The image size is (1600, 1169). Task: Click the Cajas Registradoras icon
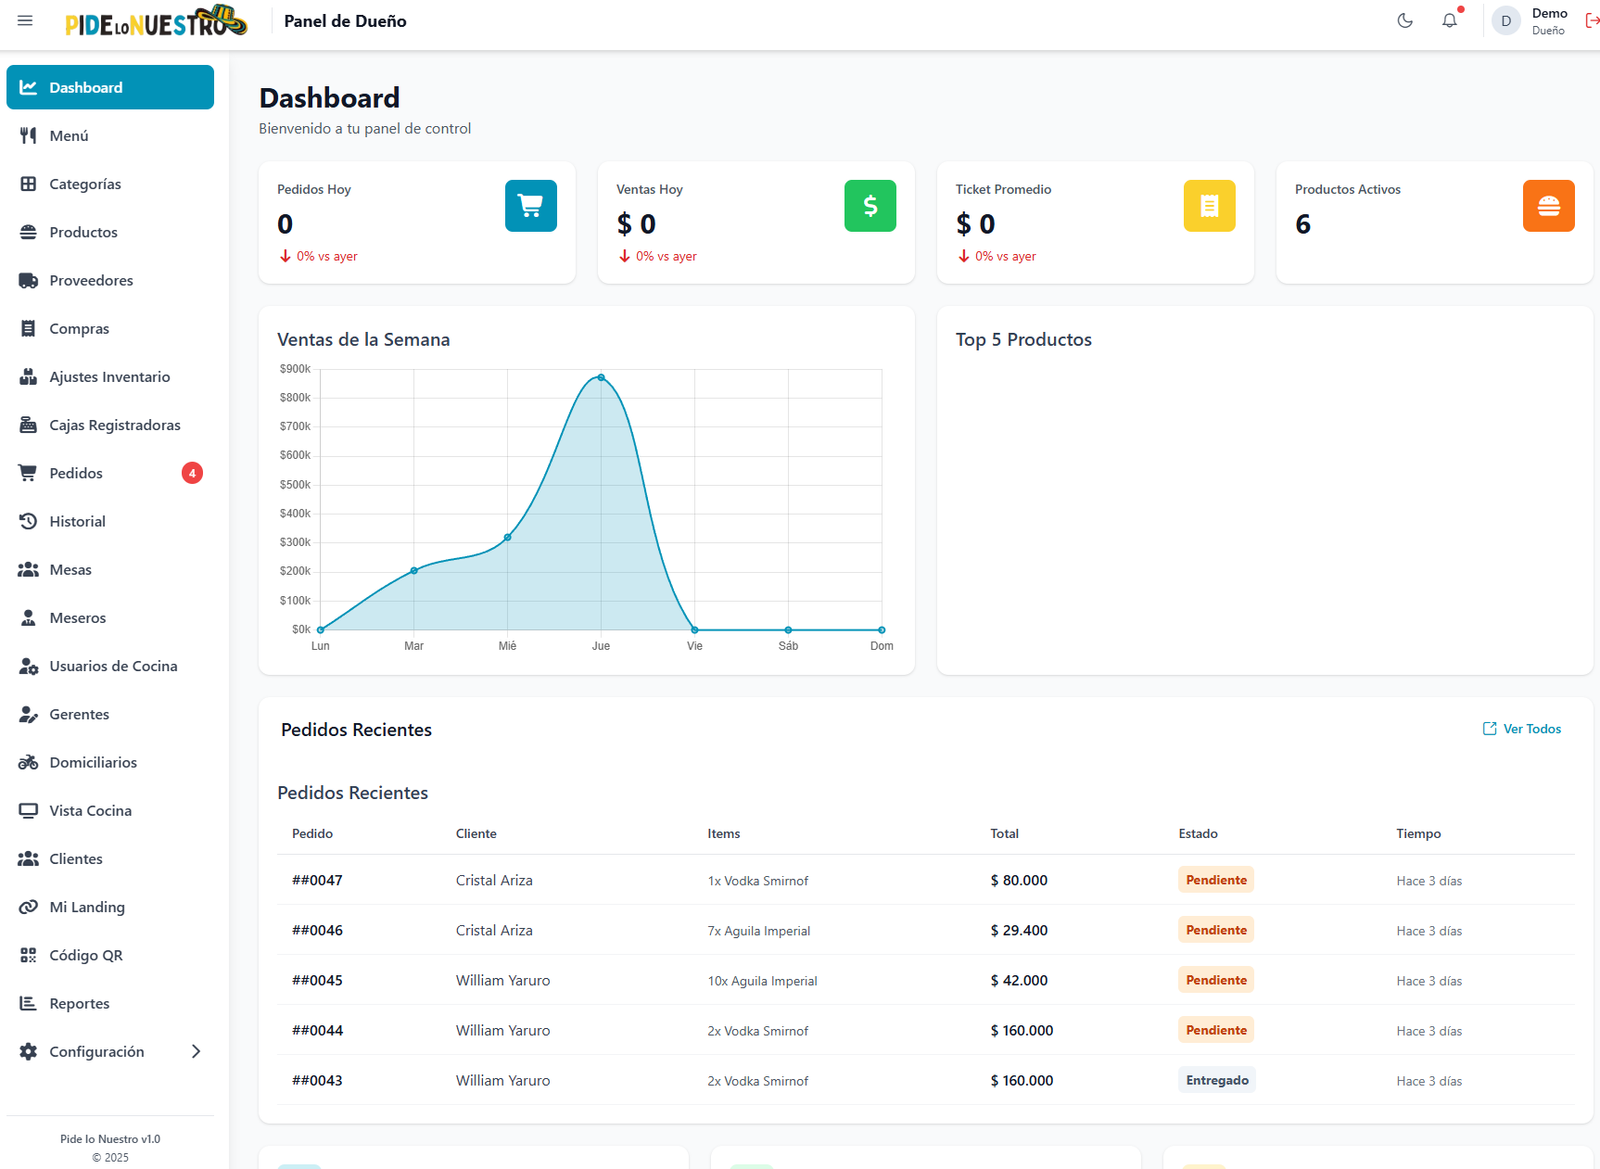27,424
